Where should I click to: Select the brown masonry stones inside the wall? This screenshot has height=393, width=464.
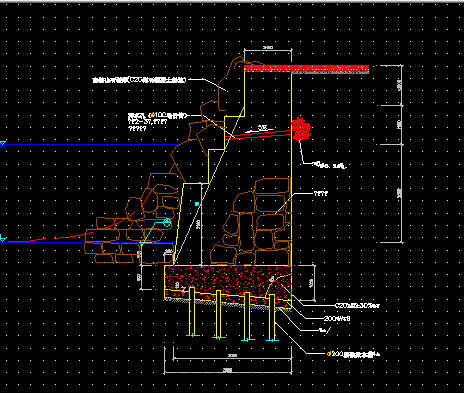click(x=250, y=222)
